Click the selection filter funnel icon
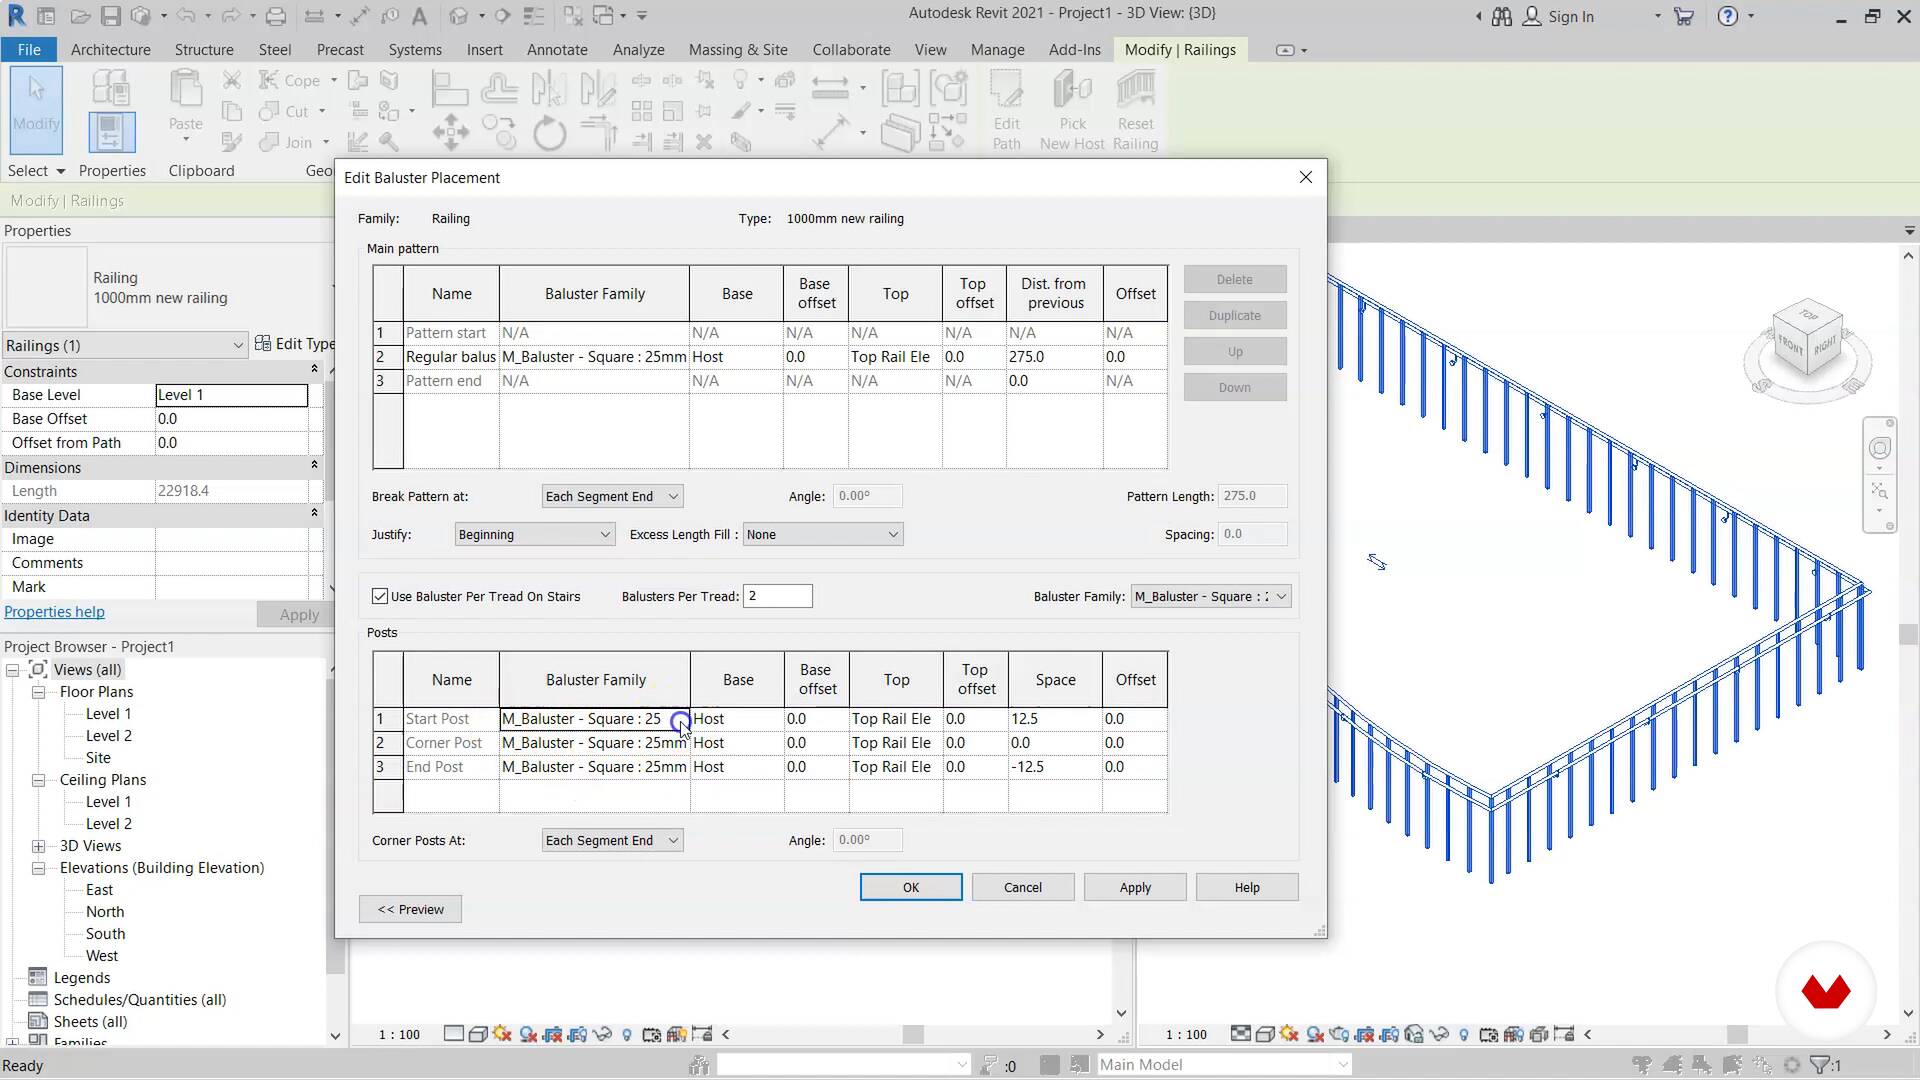This screenshot has width=1920, height=1080. click(x=1821, y=1065)
